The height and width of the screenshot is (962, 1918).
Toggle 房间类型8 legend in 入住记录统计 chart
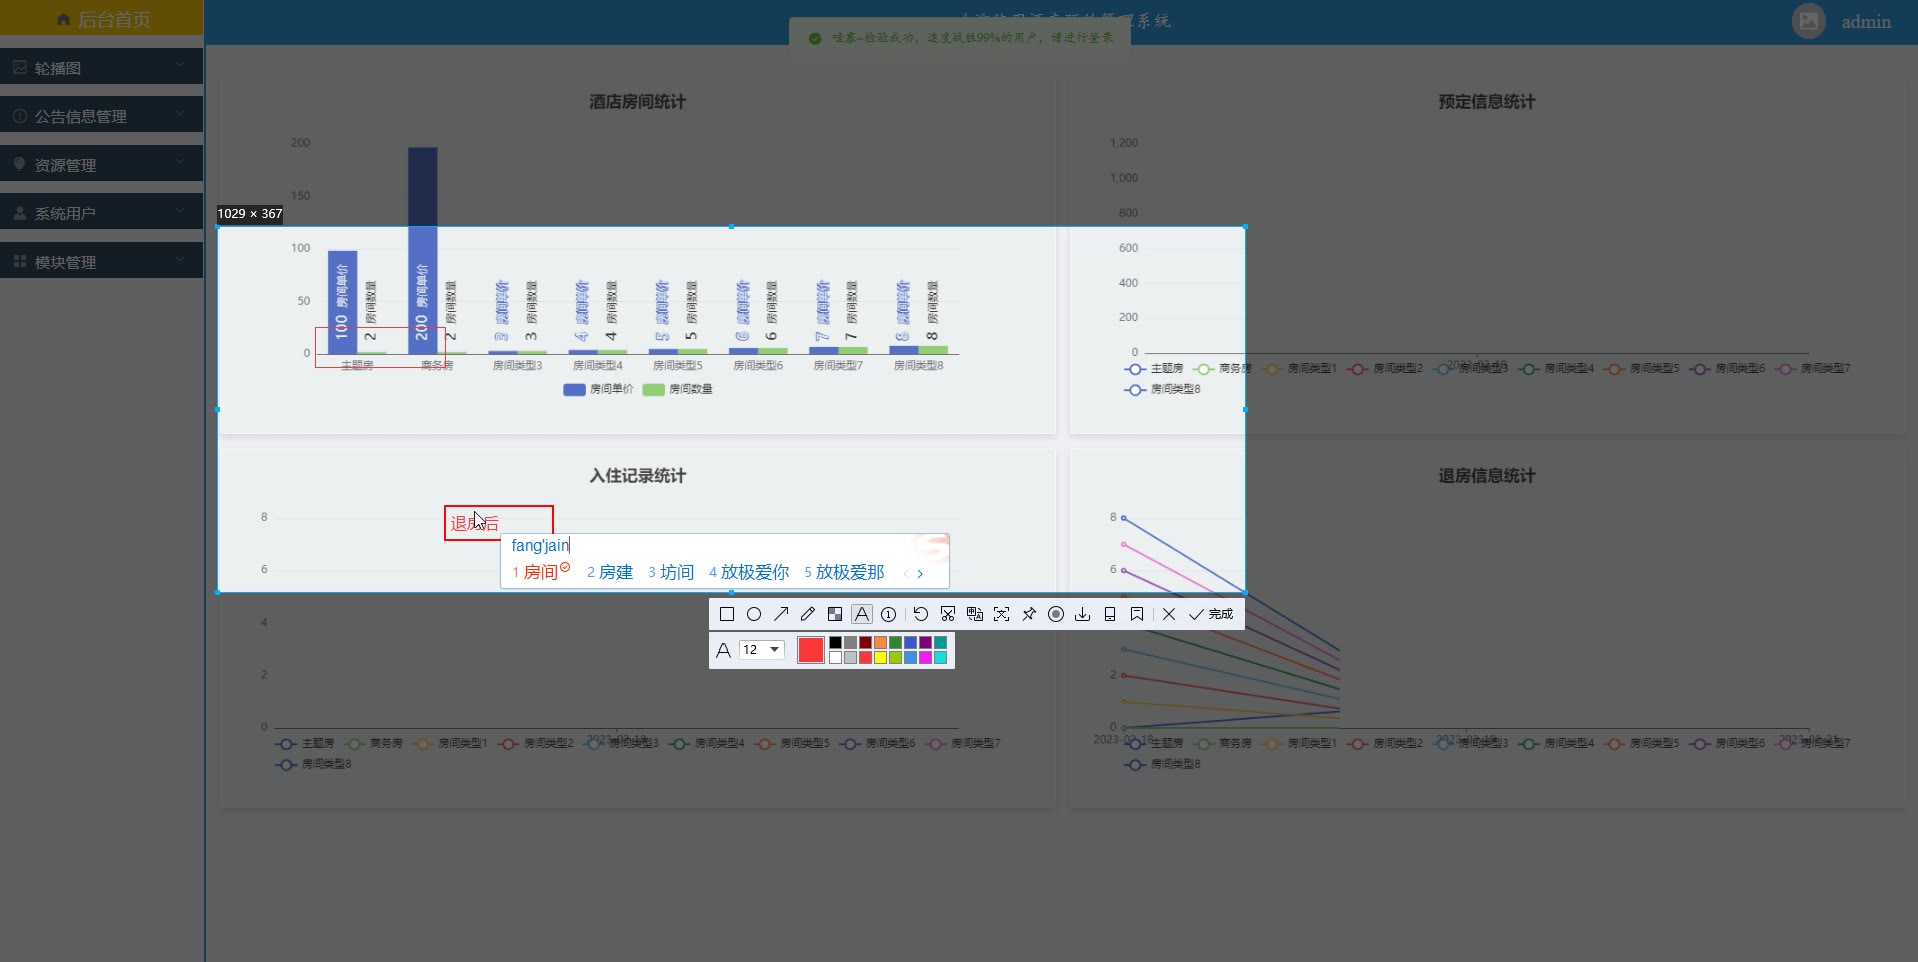click(313, 764)
